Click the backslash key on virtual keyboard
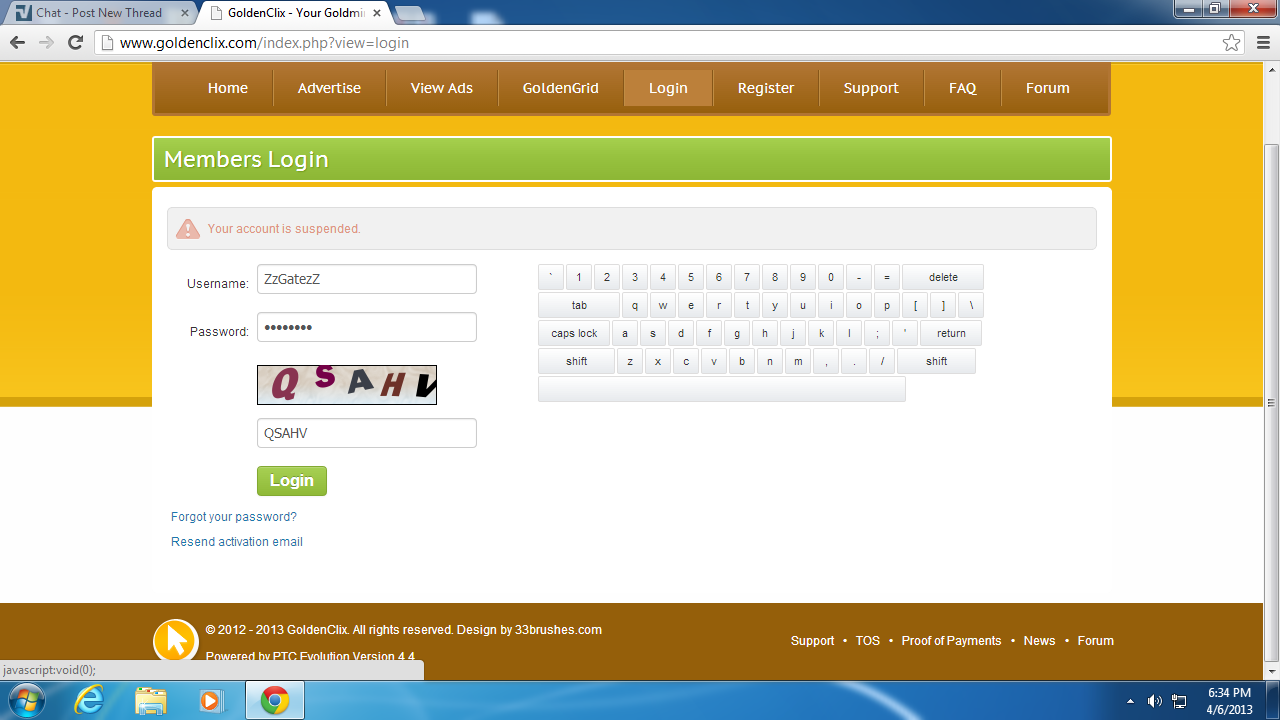The width and height of the screenshot is (1280, 720). (x=971, y=305)
